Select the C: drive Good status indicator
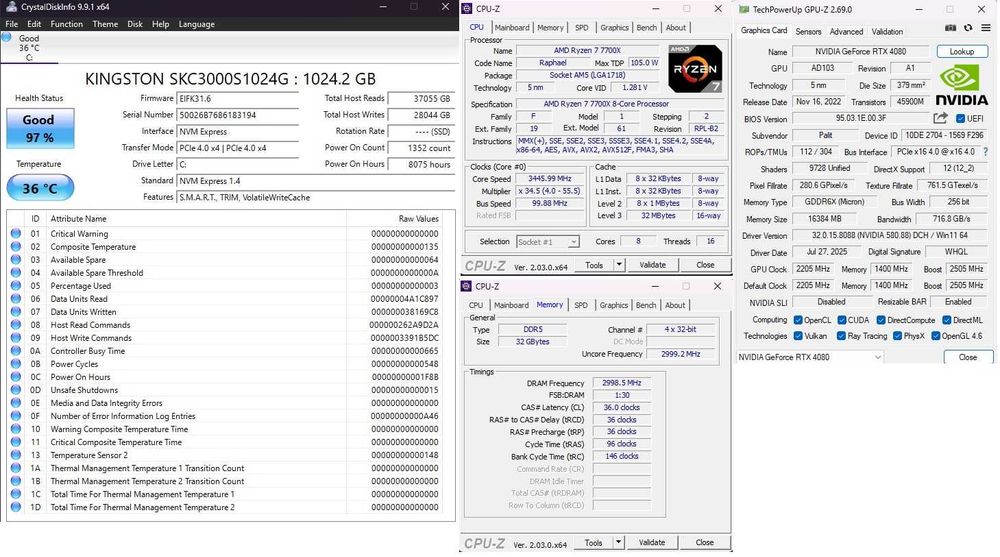Image resolution: width=1000 pixels, height=557 pixels. pos(7,38)
